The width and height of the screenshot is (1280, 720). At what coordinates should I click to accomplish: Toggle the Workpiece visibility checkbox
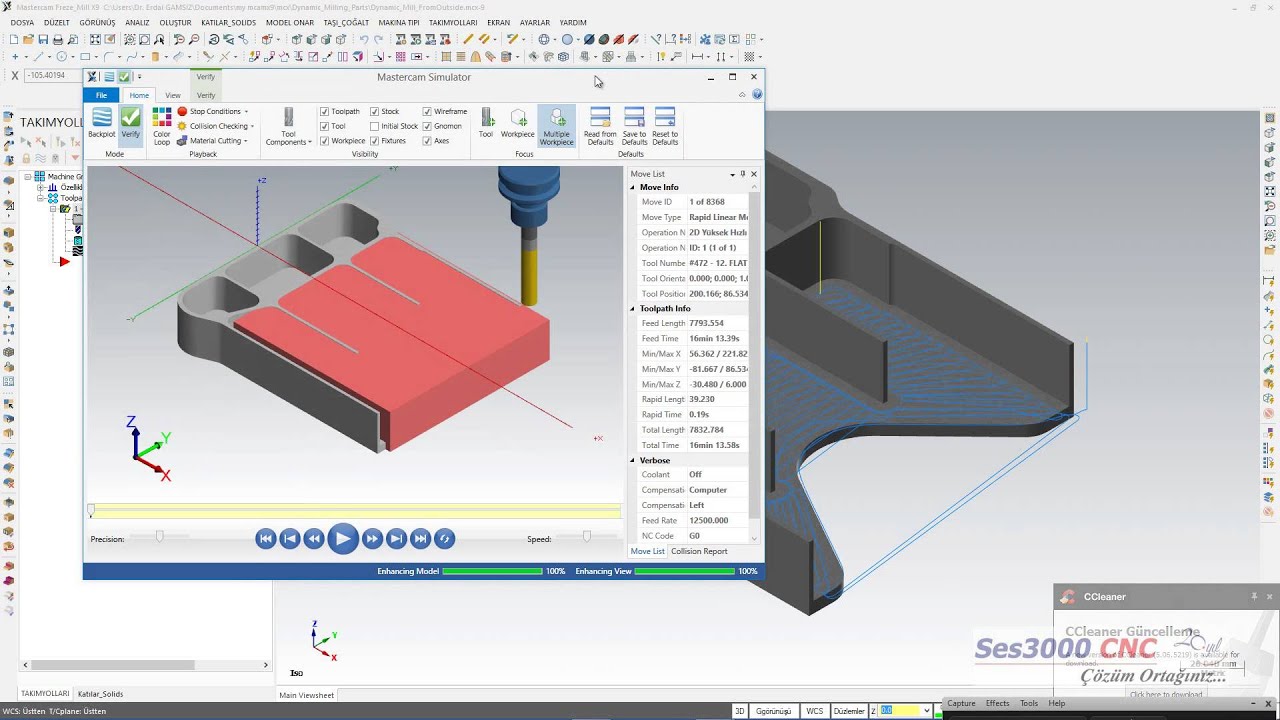click(x=324, y=141)
